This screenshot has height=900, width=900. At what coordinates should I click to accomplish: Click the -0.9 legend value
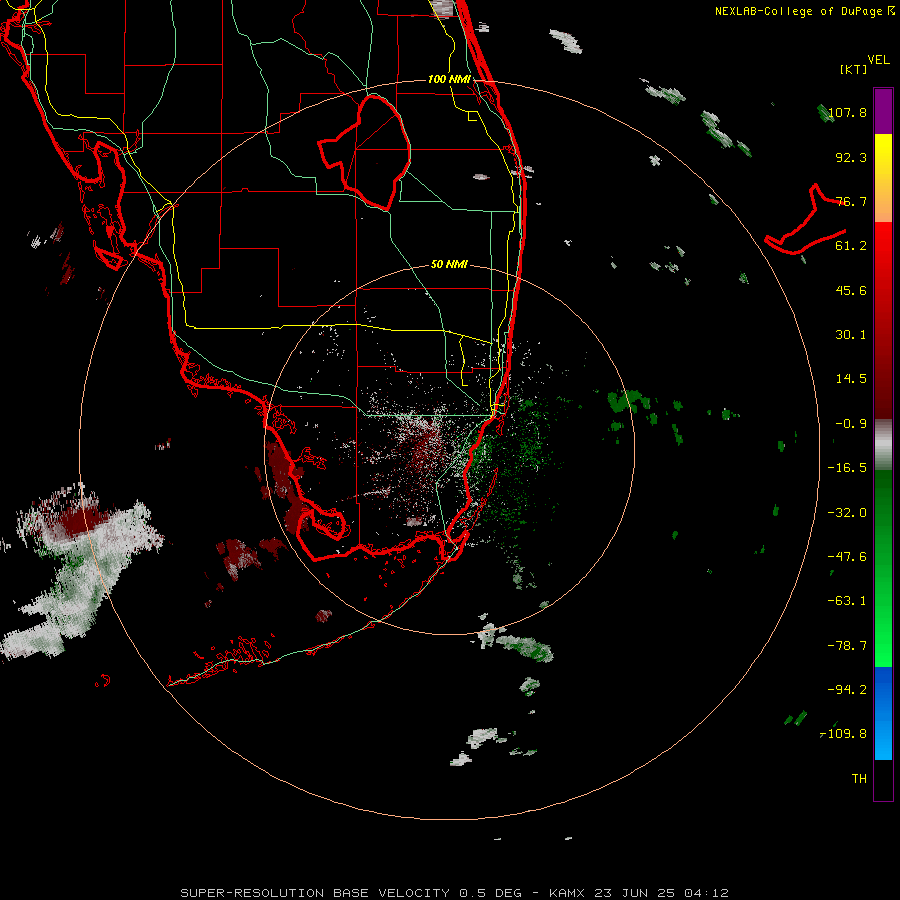click(x=851, y=424)
